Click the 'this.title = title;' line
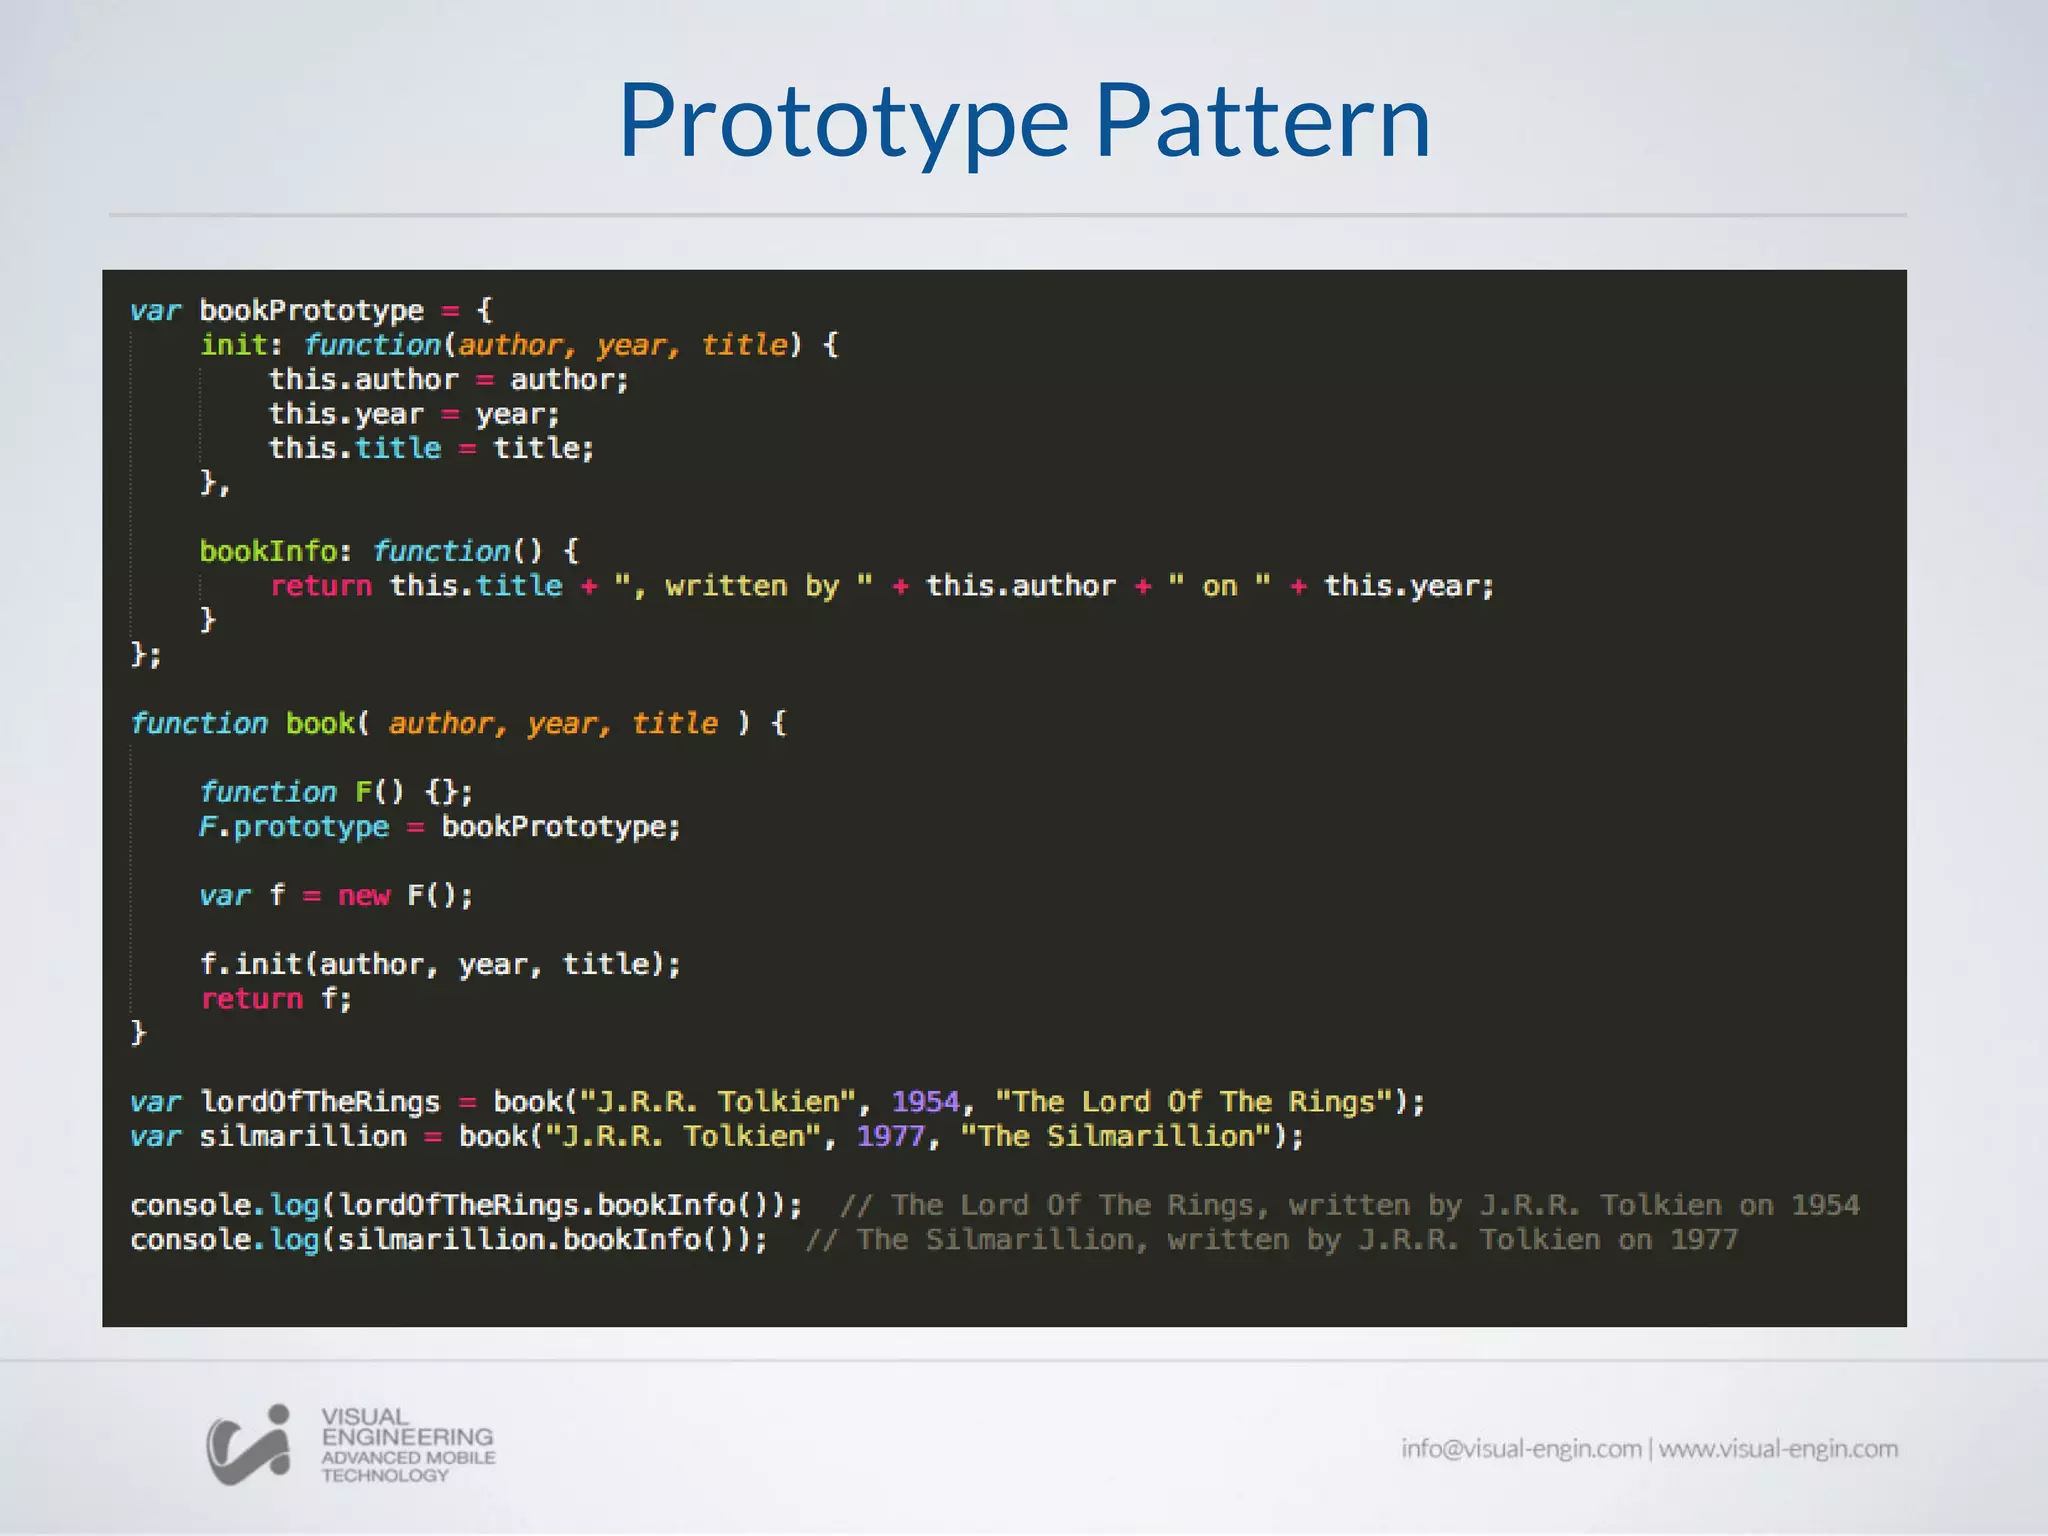This screenshot has height=1536, width=2048. (x=431, y=448)
